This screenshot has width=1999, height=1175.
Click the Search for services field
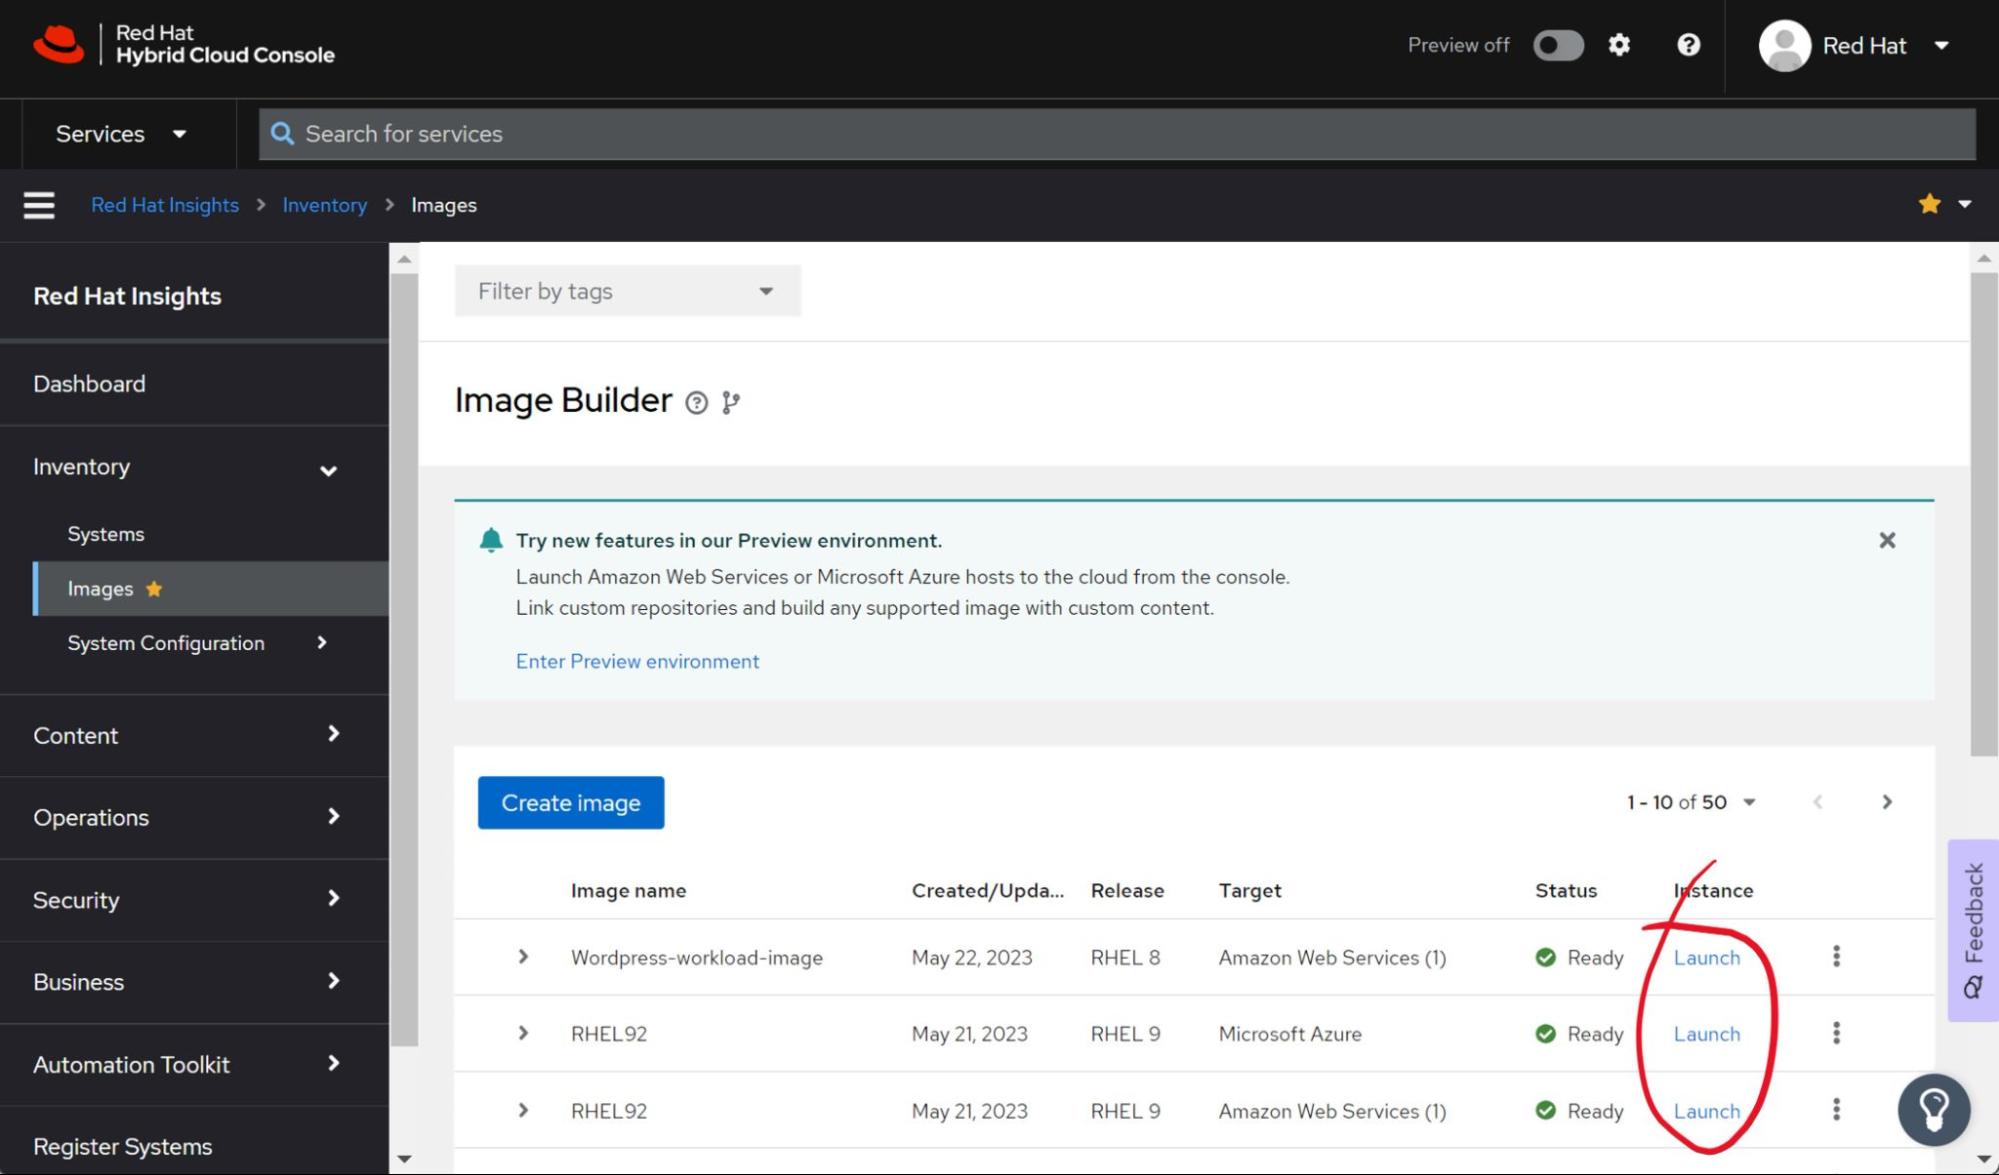point(1117,134)
